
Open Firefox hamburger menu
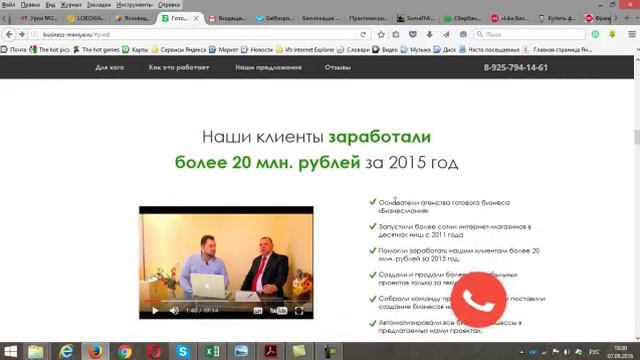(632, 35)
